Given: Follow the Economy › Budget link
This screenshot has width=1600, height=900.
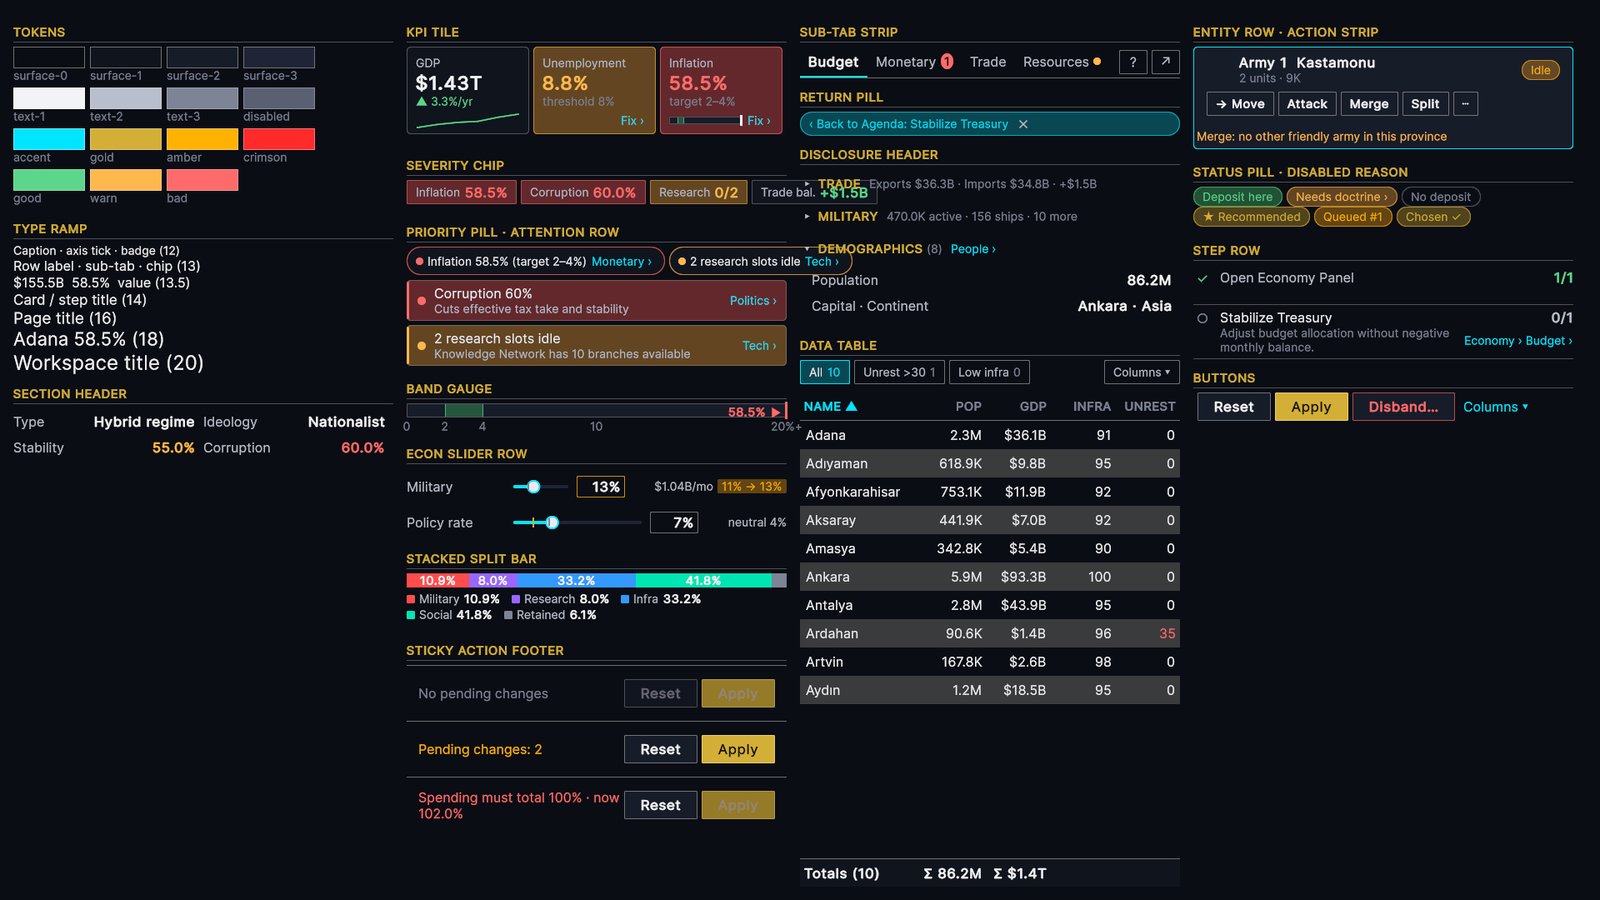Looking at the screenshot, I should (1517, 341).
